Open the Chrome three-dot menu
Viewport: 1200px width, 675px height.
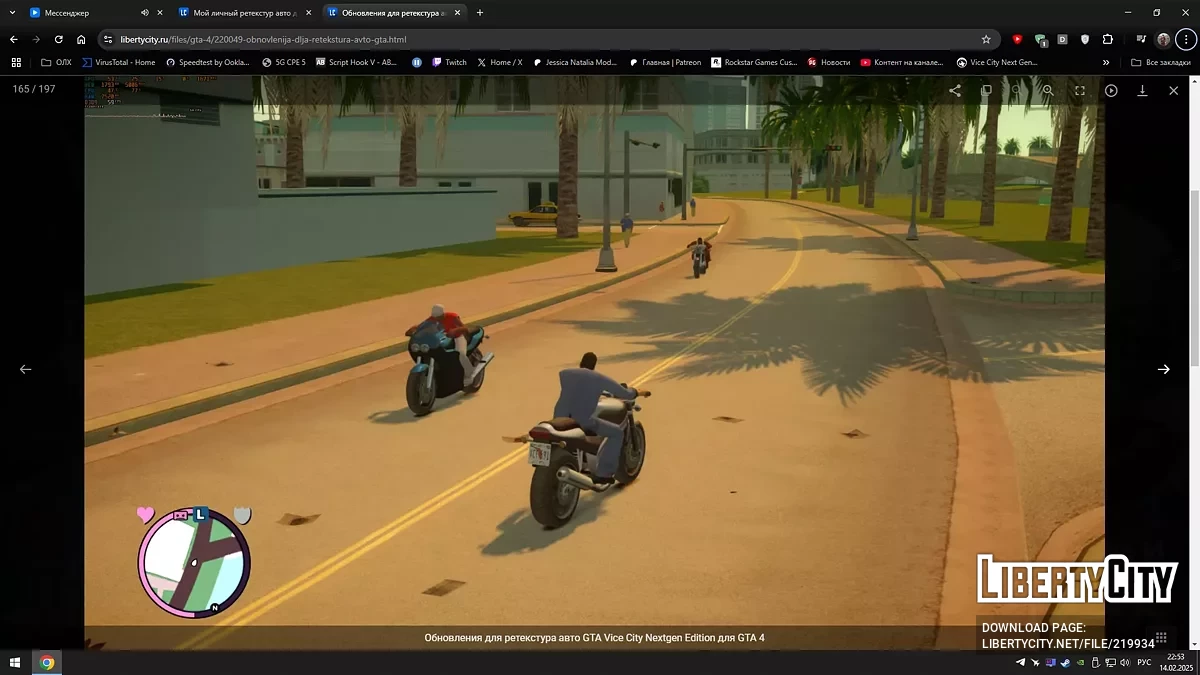point(1186,39)
